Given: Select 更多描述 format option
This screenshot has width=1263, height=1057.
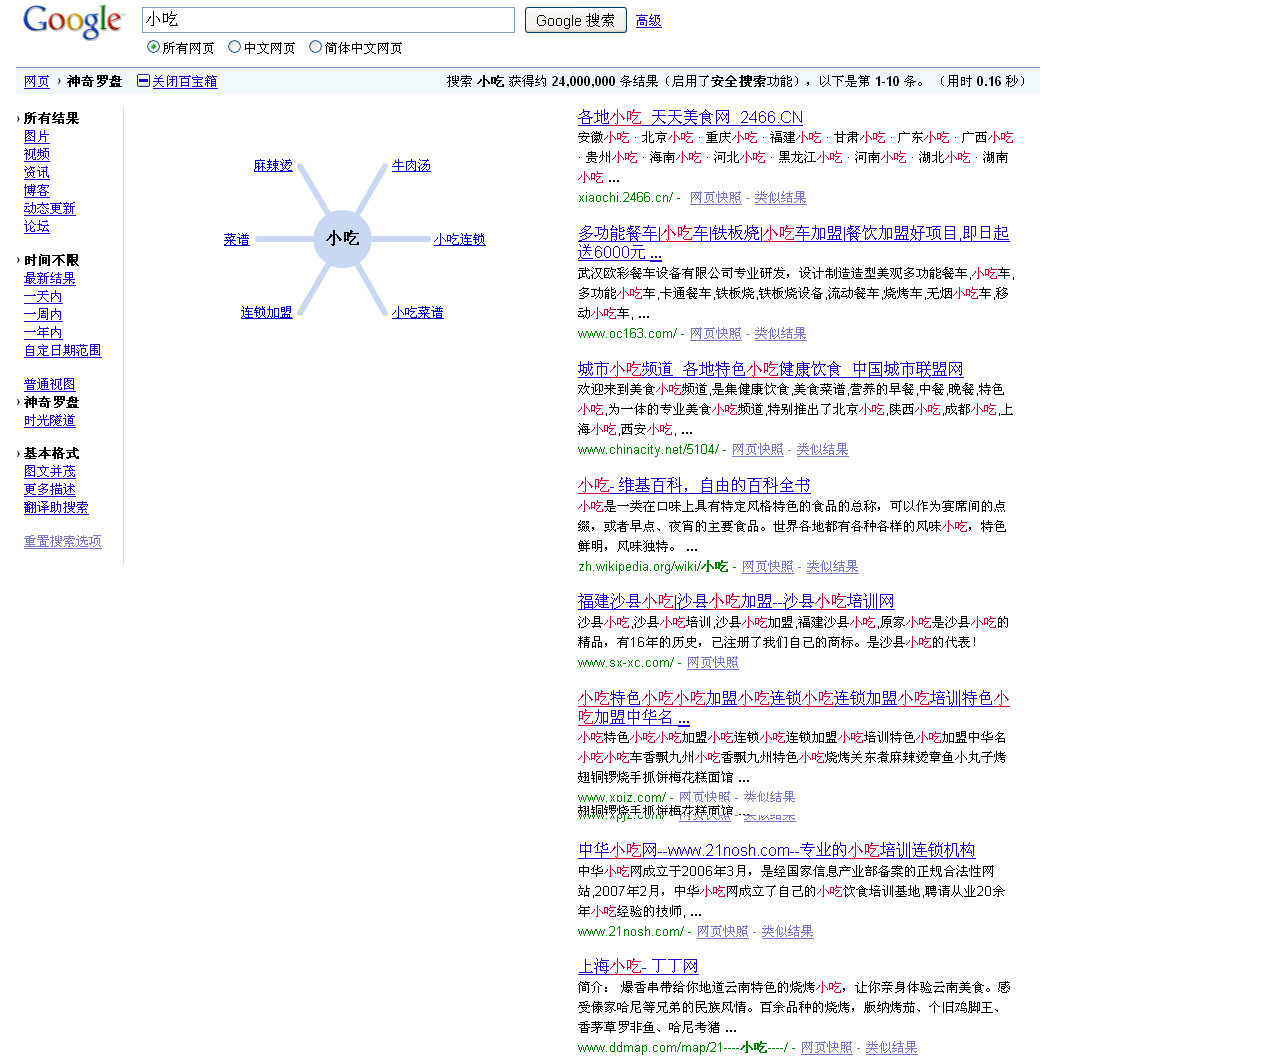Looking at the screenshot, I should [x=49, y=490].
